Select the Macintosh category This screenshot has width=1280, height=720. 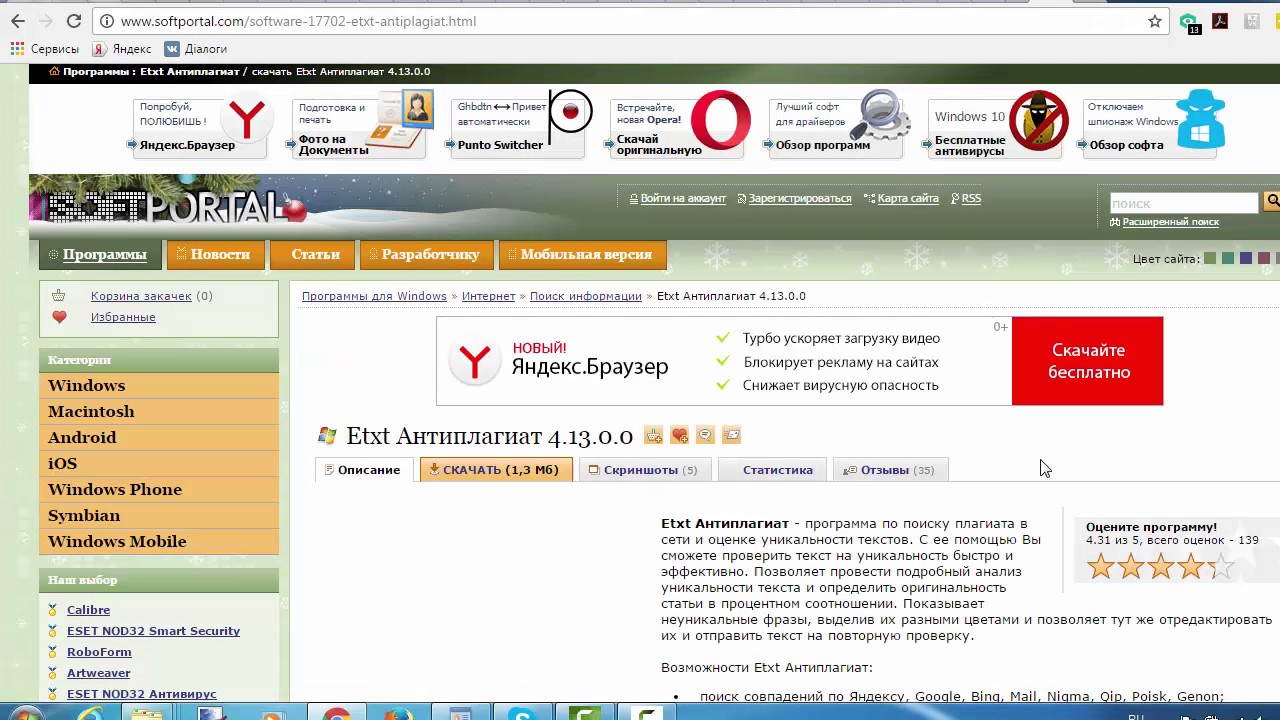tap(159, 411)
